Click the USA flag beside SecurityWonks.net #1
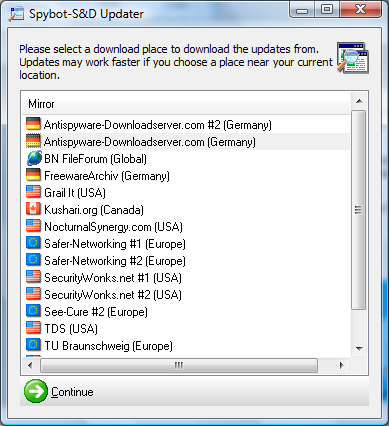The image size is (389, 426). pyautogui.click(x=33, y=277)
